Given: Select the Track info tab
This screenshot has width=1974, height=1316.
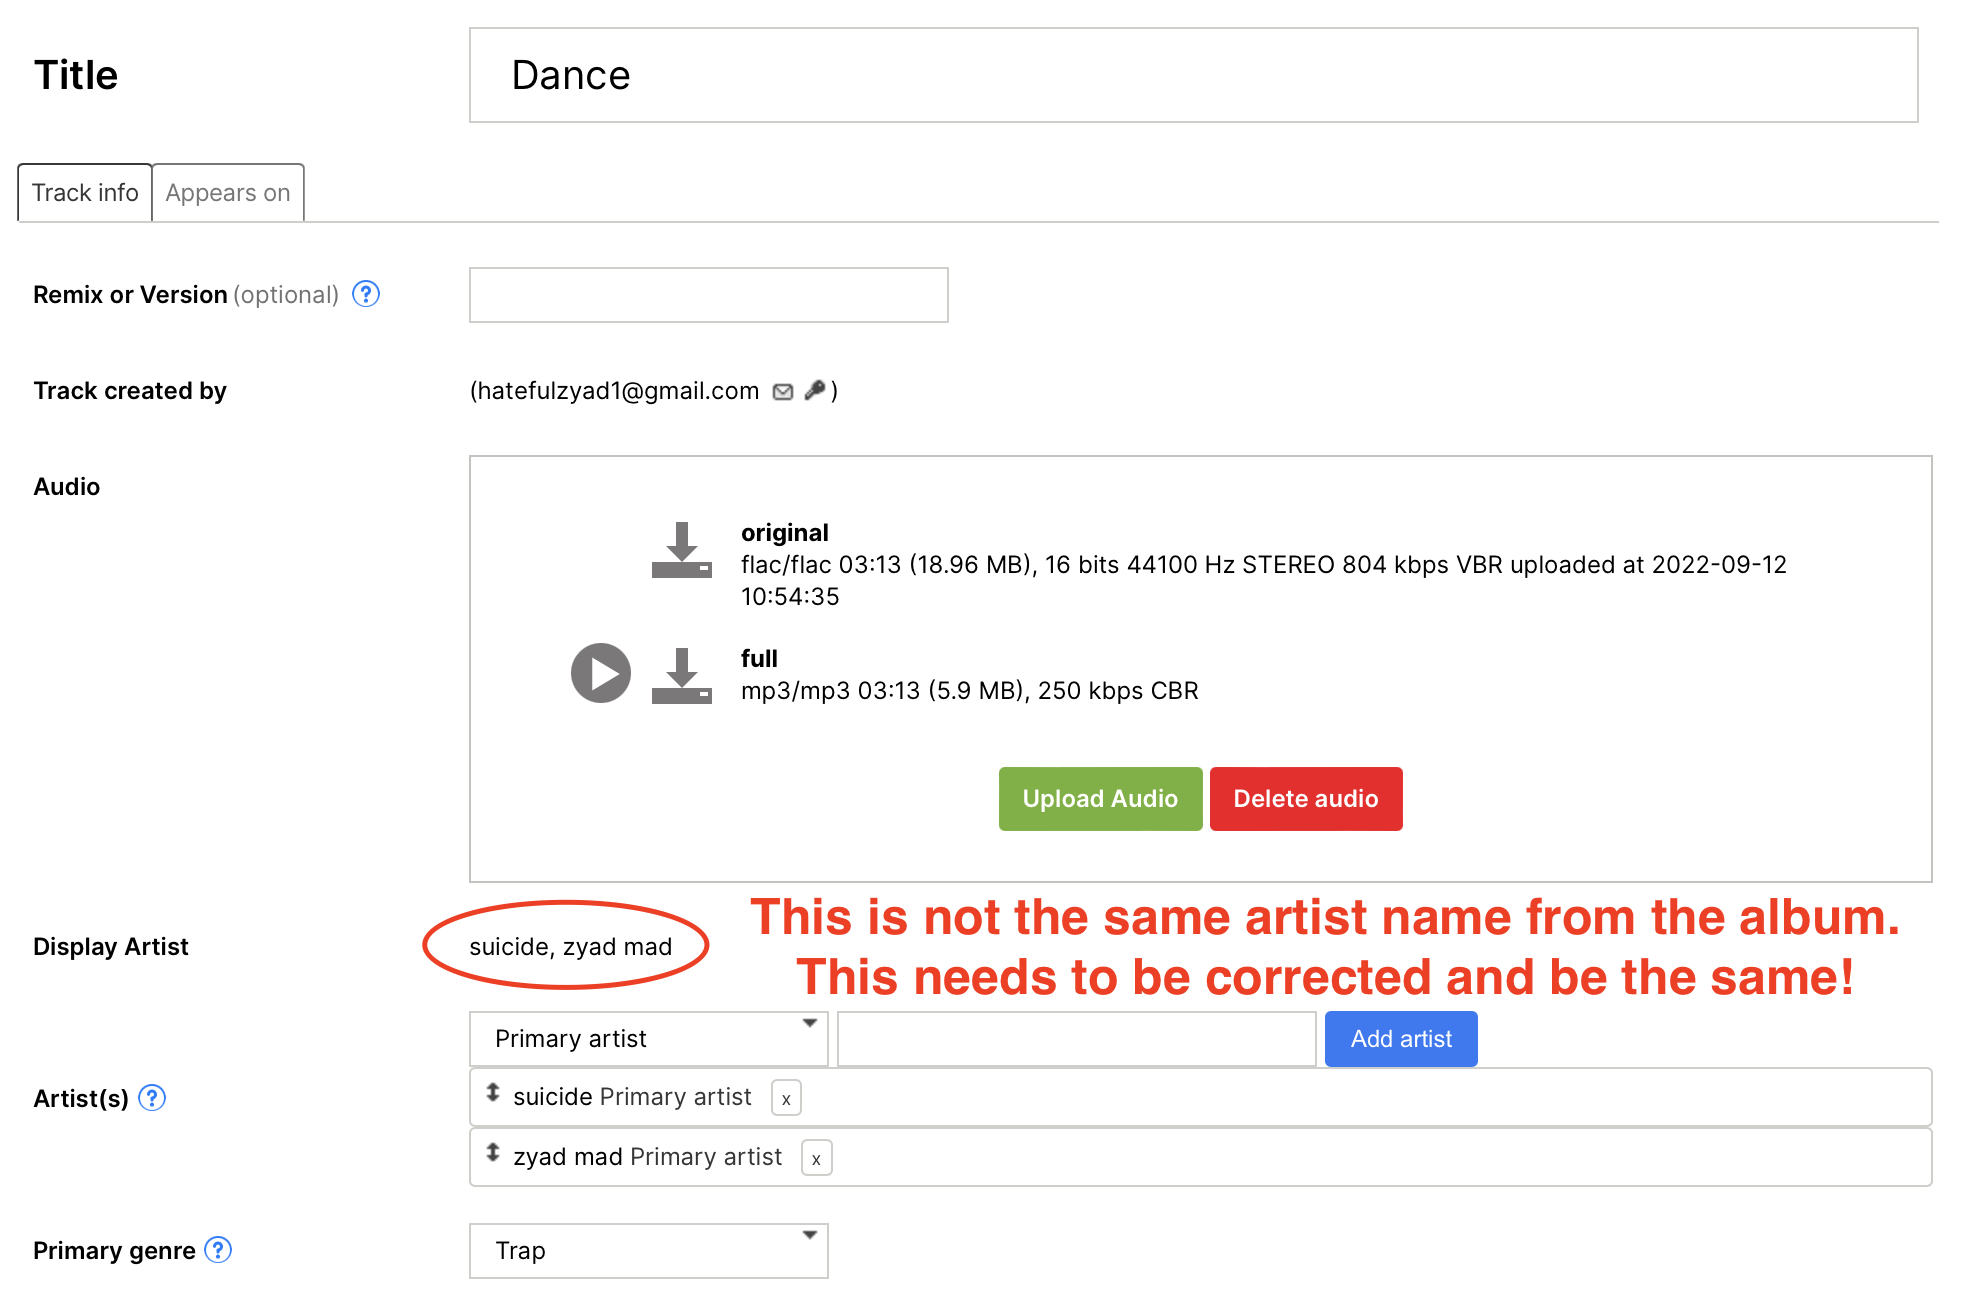Looking at the screenshot, I should coord(85,193).
